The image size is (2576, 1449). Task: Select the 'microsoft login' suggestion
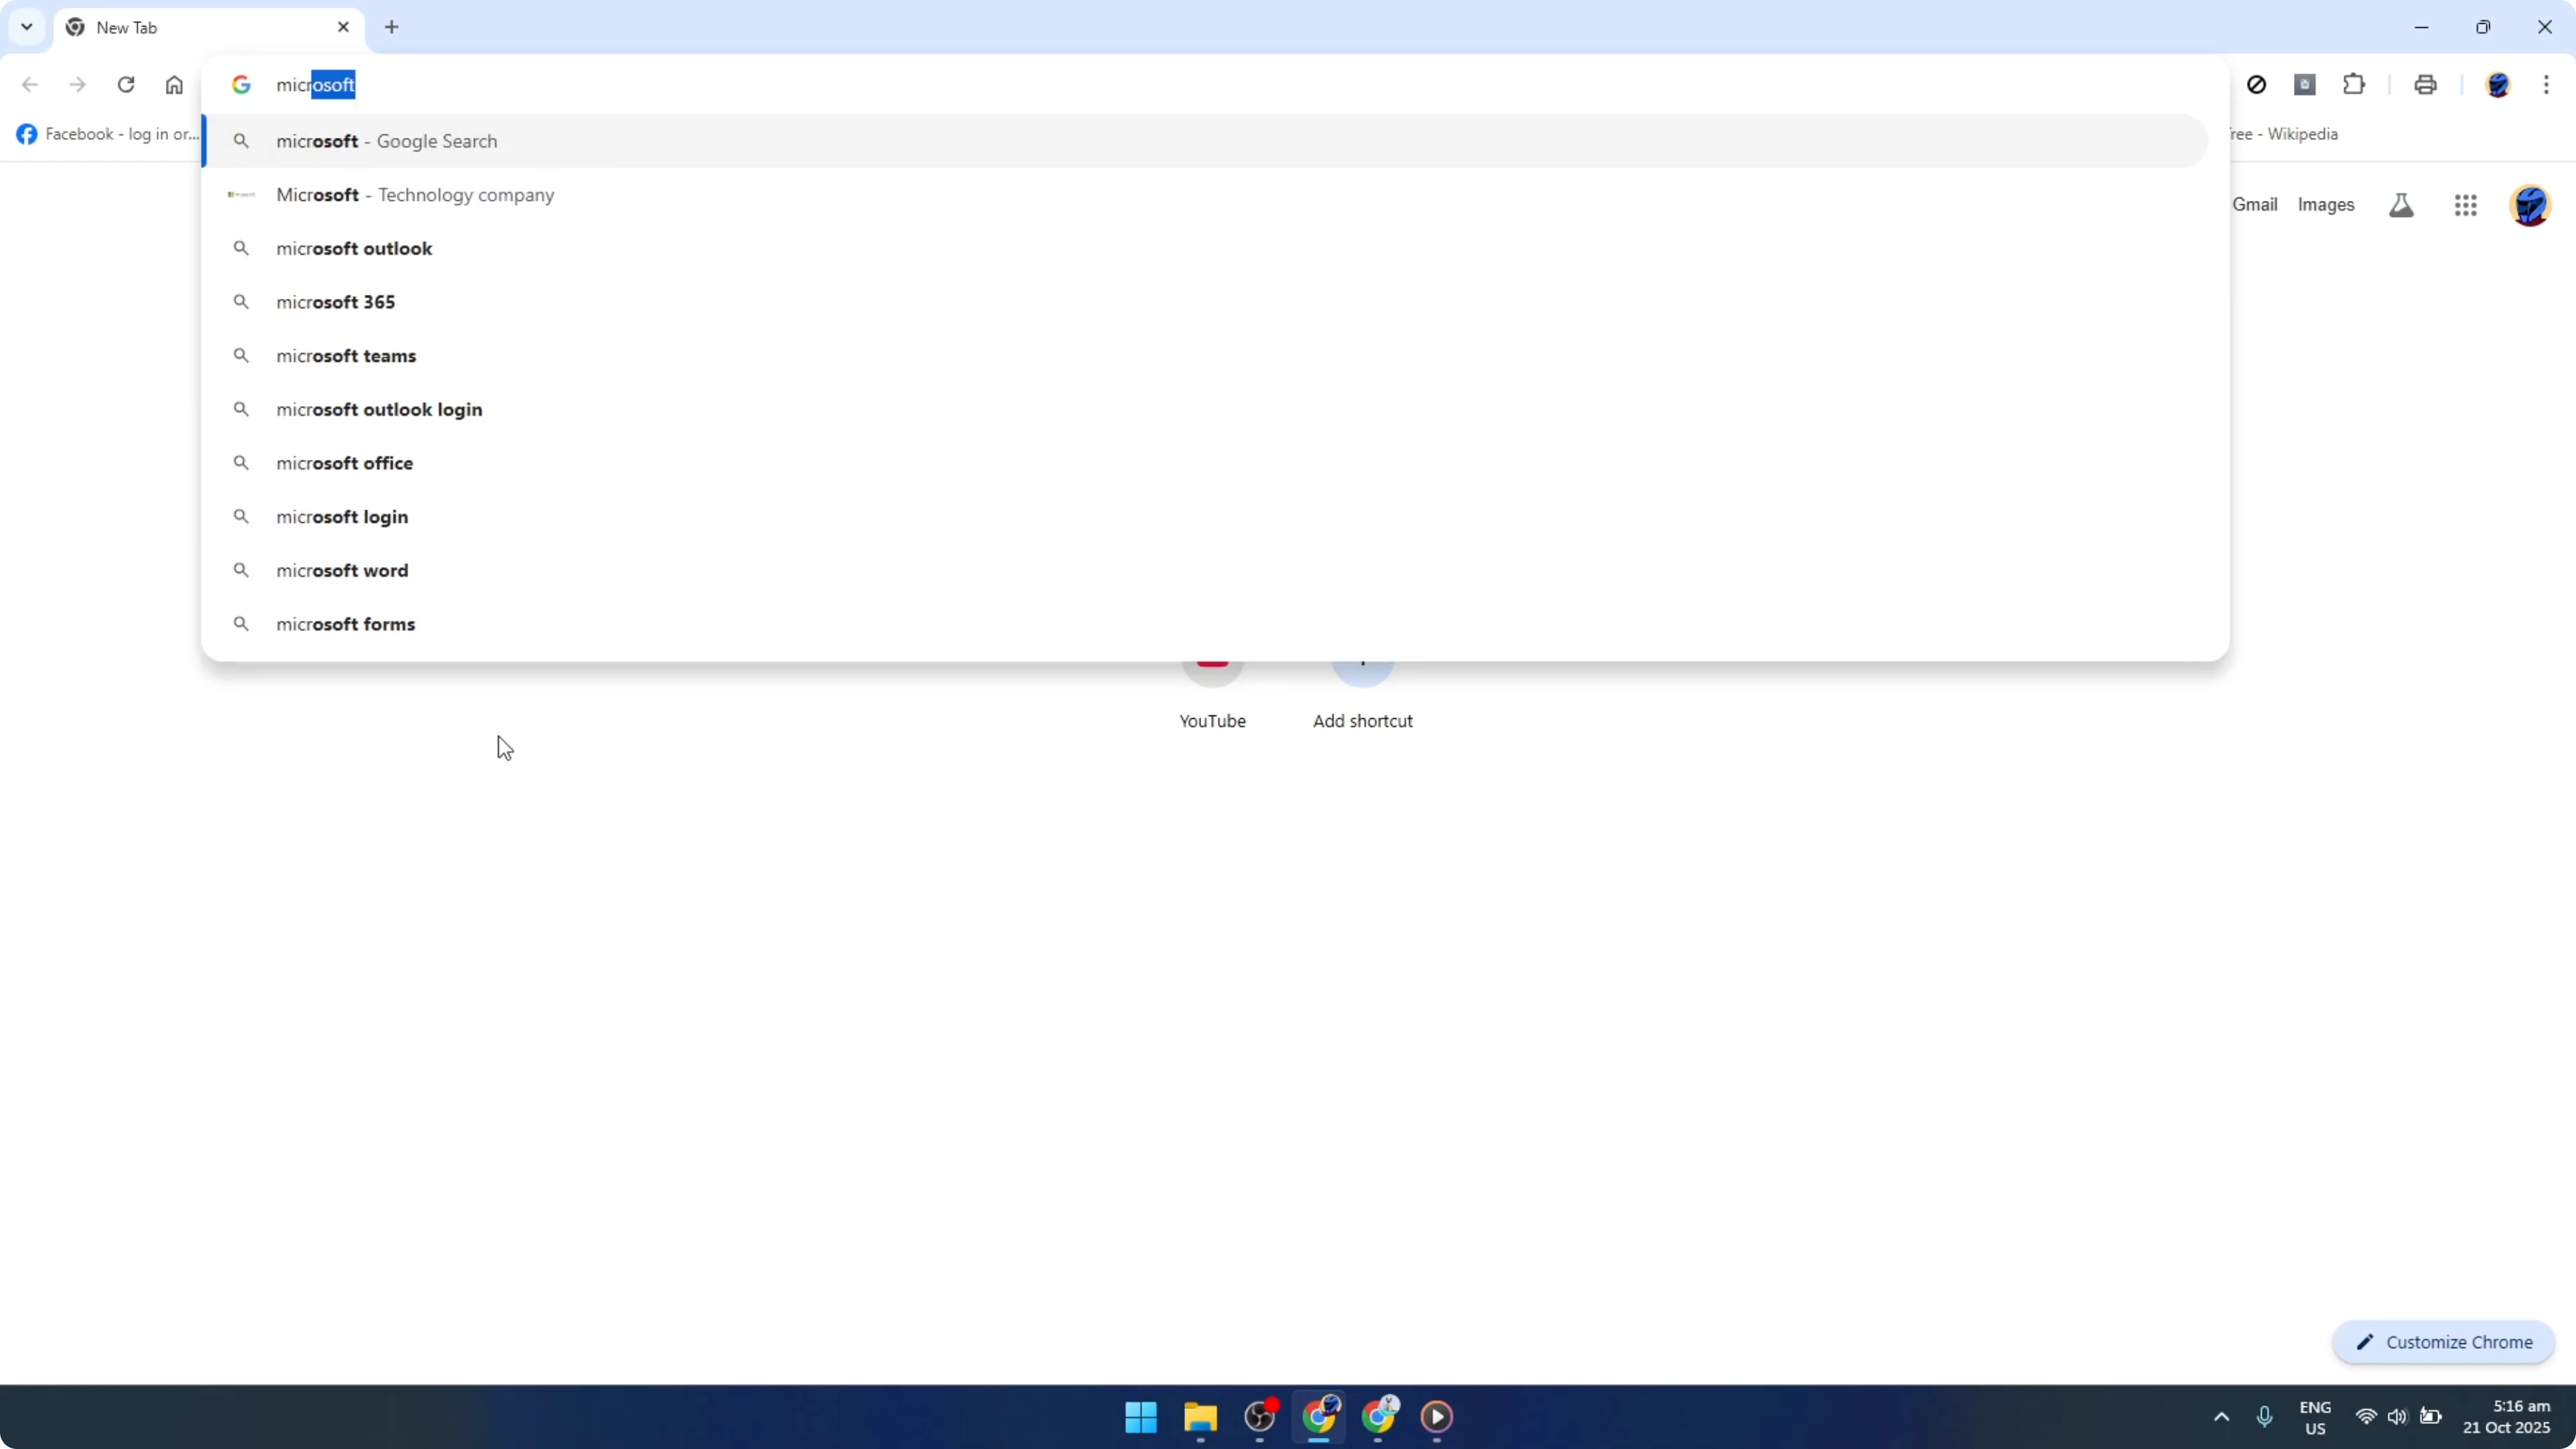1205,517
